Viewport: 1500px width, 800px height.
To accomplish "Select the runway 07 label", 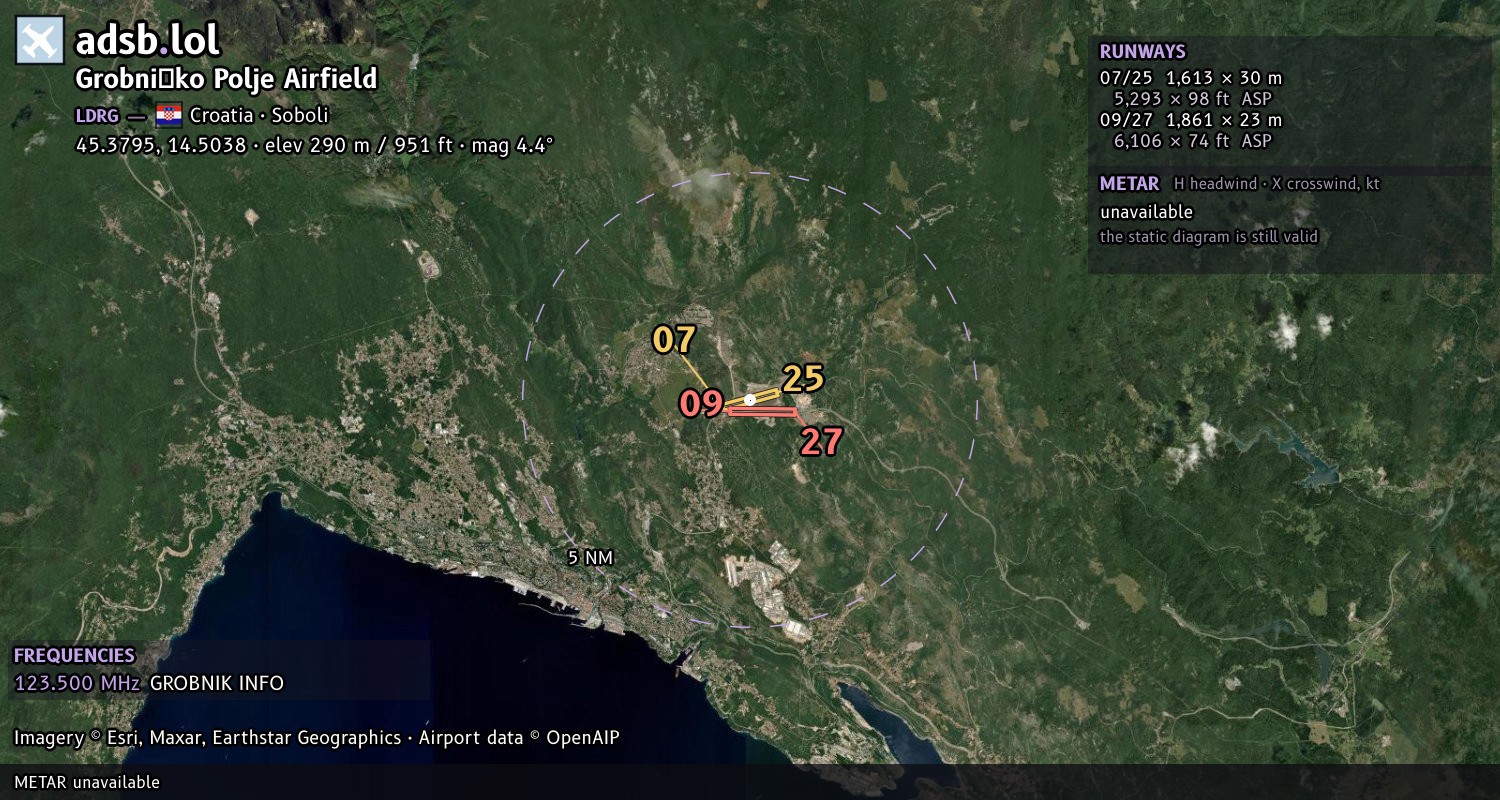I will tap(674, 340).
